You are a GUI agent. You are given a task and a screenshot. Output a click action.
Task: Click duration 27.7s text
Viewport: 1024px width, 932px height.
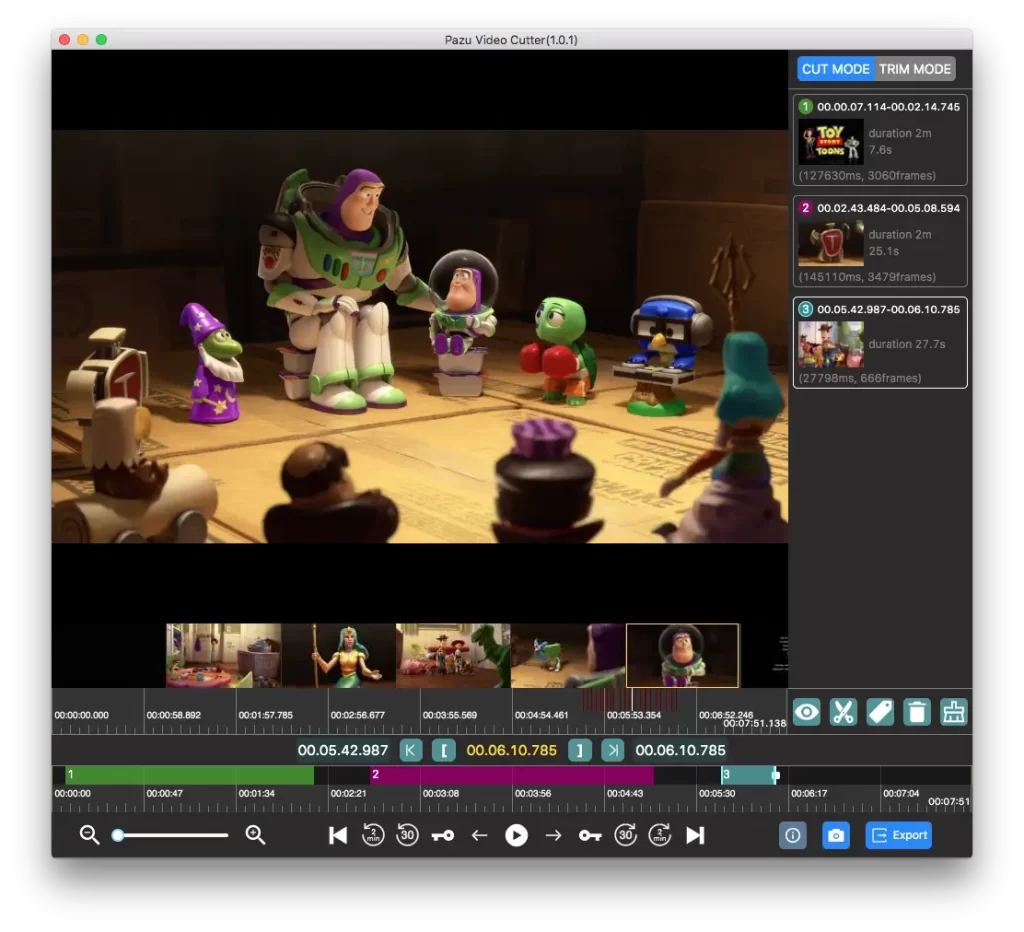point(906,344)
